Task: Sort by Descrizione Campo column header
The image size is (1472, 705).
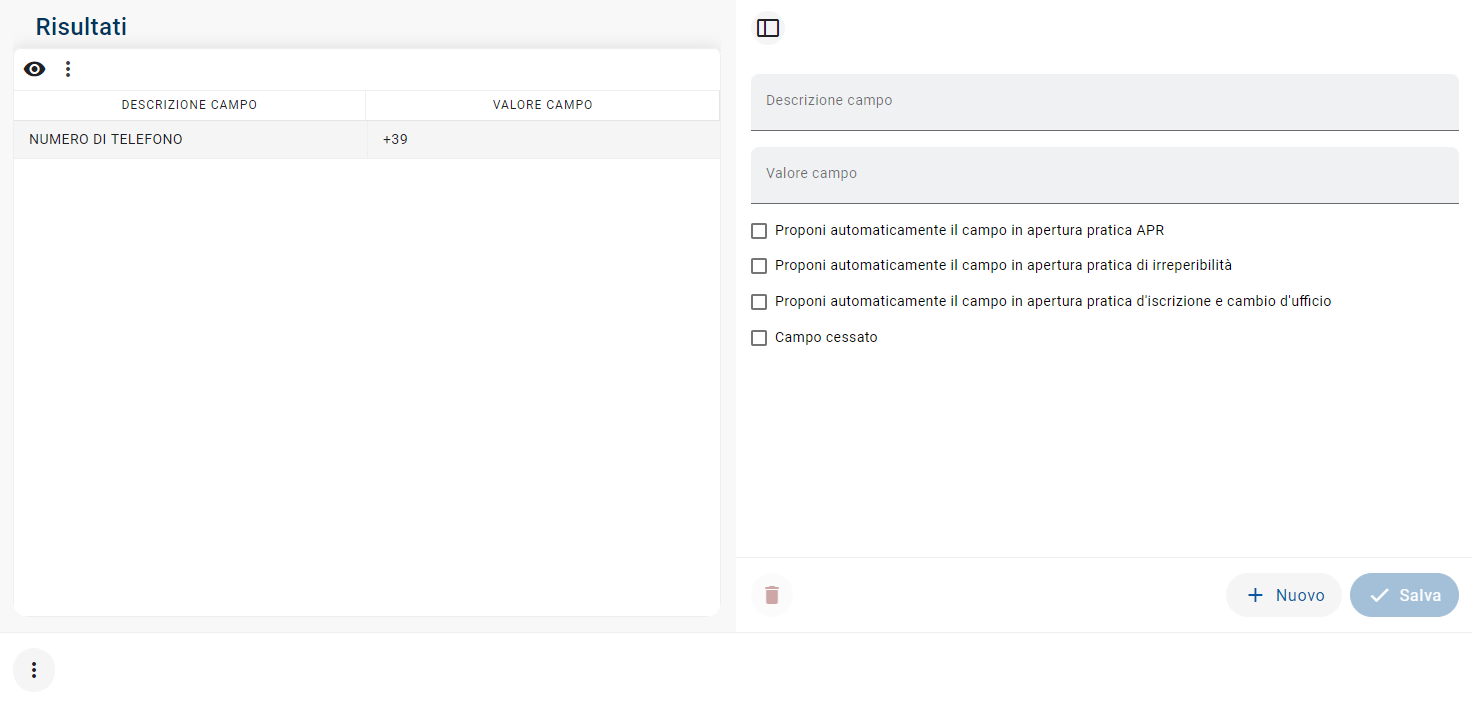Action: (x=189, y=105)
